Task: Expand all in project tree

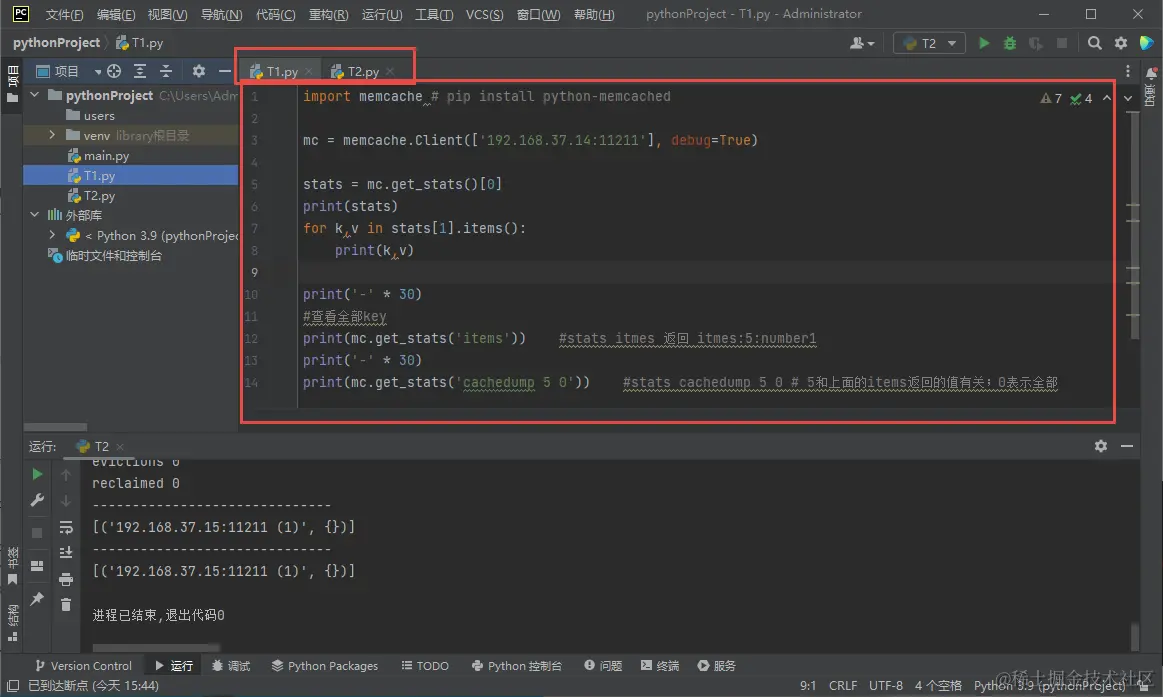Action: (139, 71)
